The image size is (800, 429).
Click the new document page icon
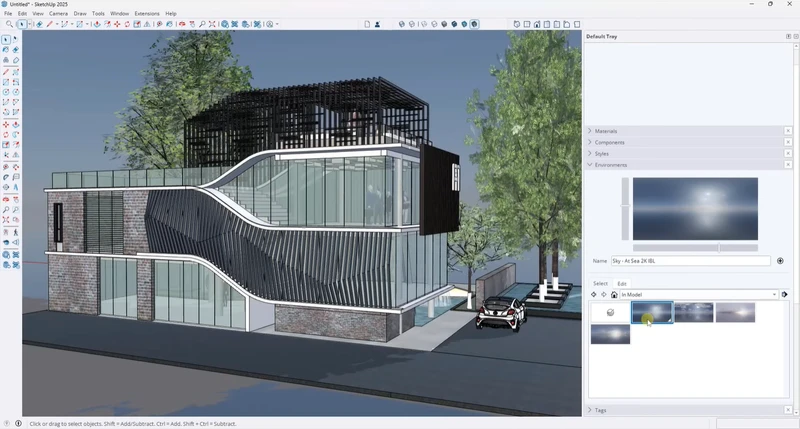[367, 24]
